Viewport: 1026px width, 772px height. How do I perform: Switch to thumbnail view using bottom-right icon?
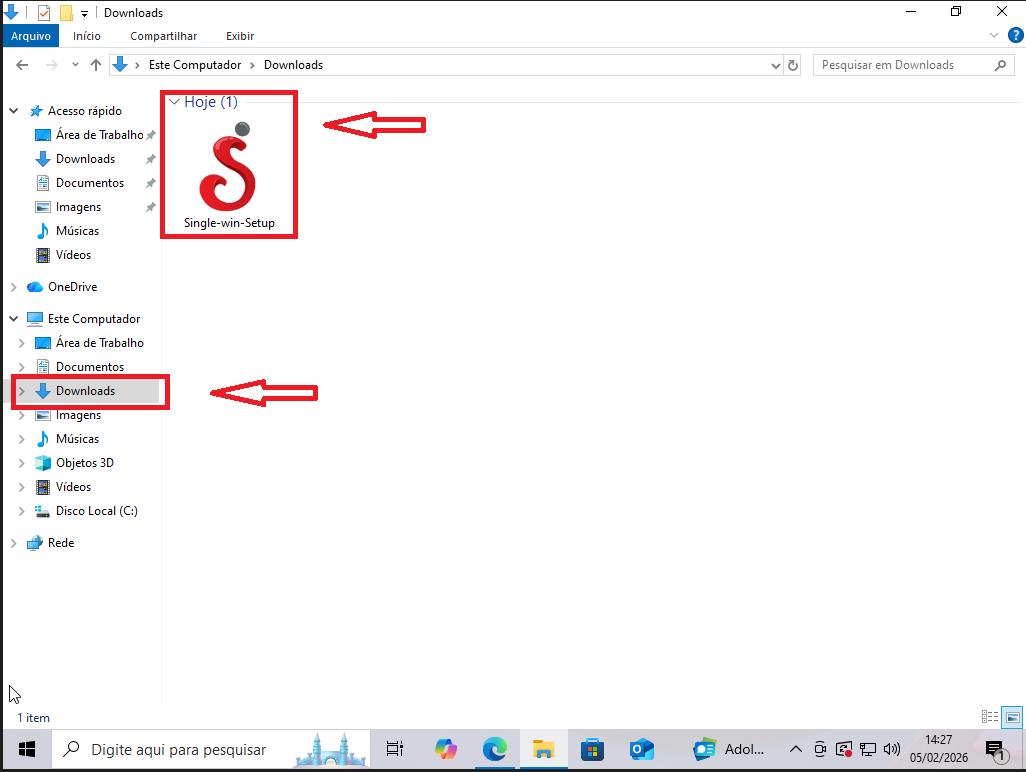click(1011, 716)
